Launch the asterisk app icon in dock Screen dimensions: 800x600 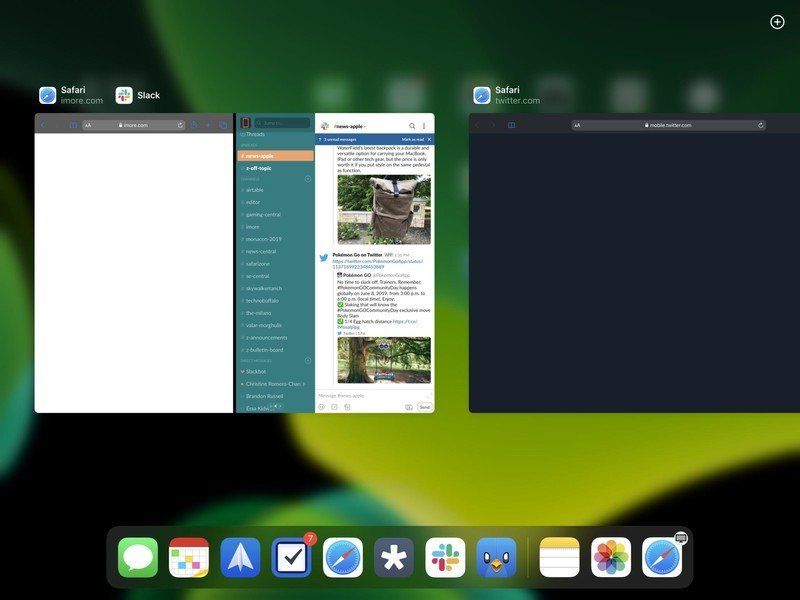tap(394, 557)
